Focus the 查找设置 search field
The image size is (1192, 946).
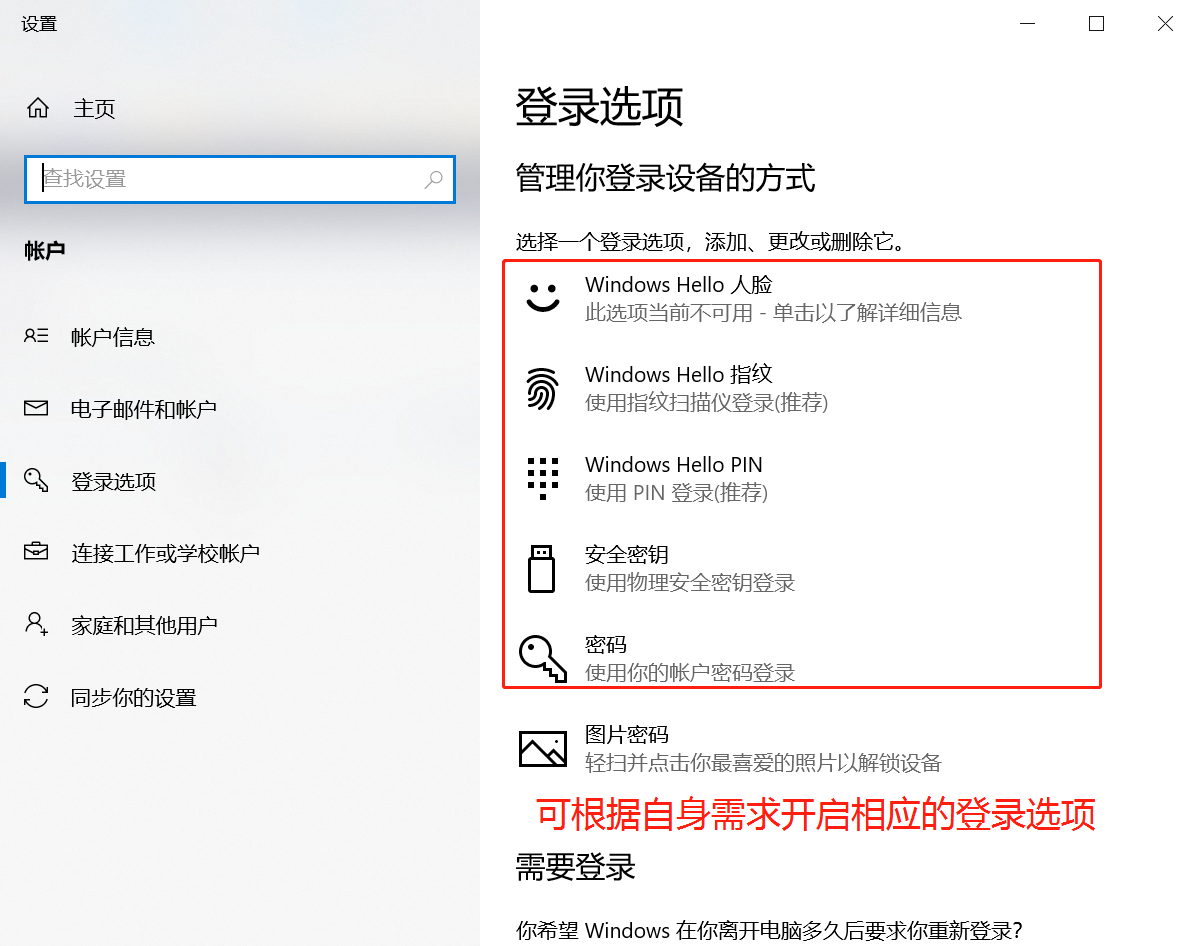pos(239,179)
